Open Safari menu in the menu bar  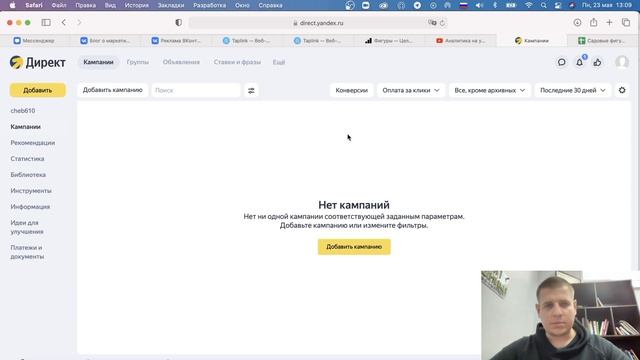pyautogui.click(x=34, y=5)
